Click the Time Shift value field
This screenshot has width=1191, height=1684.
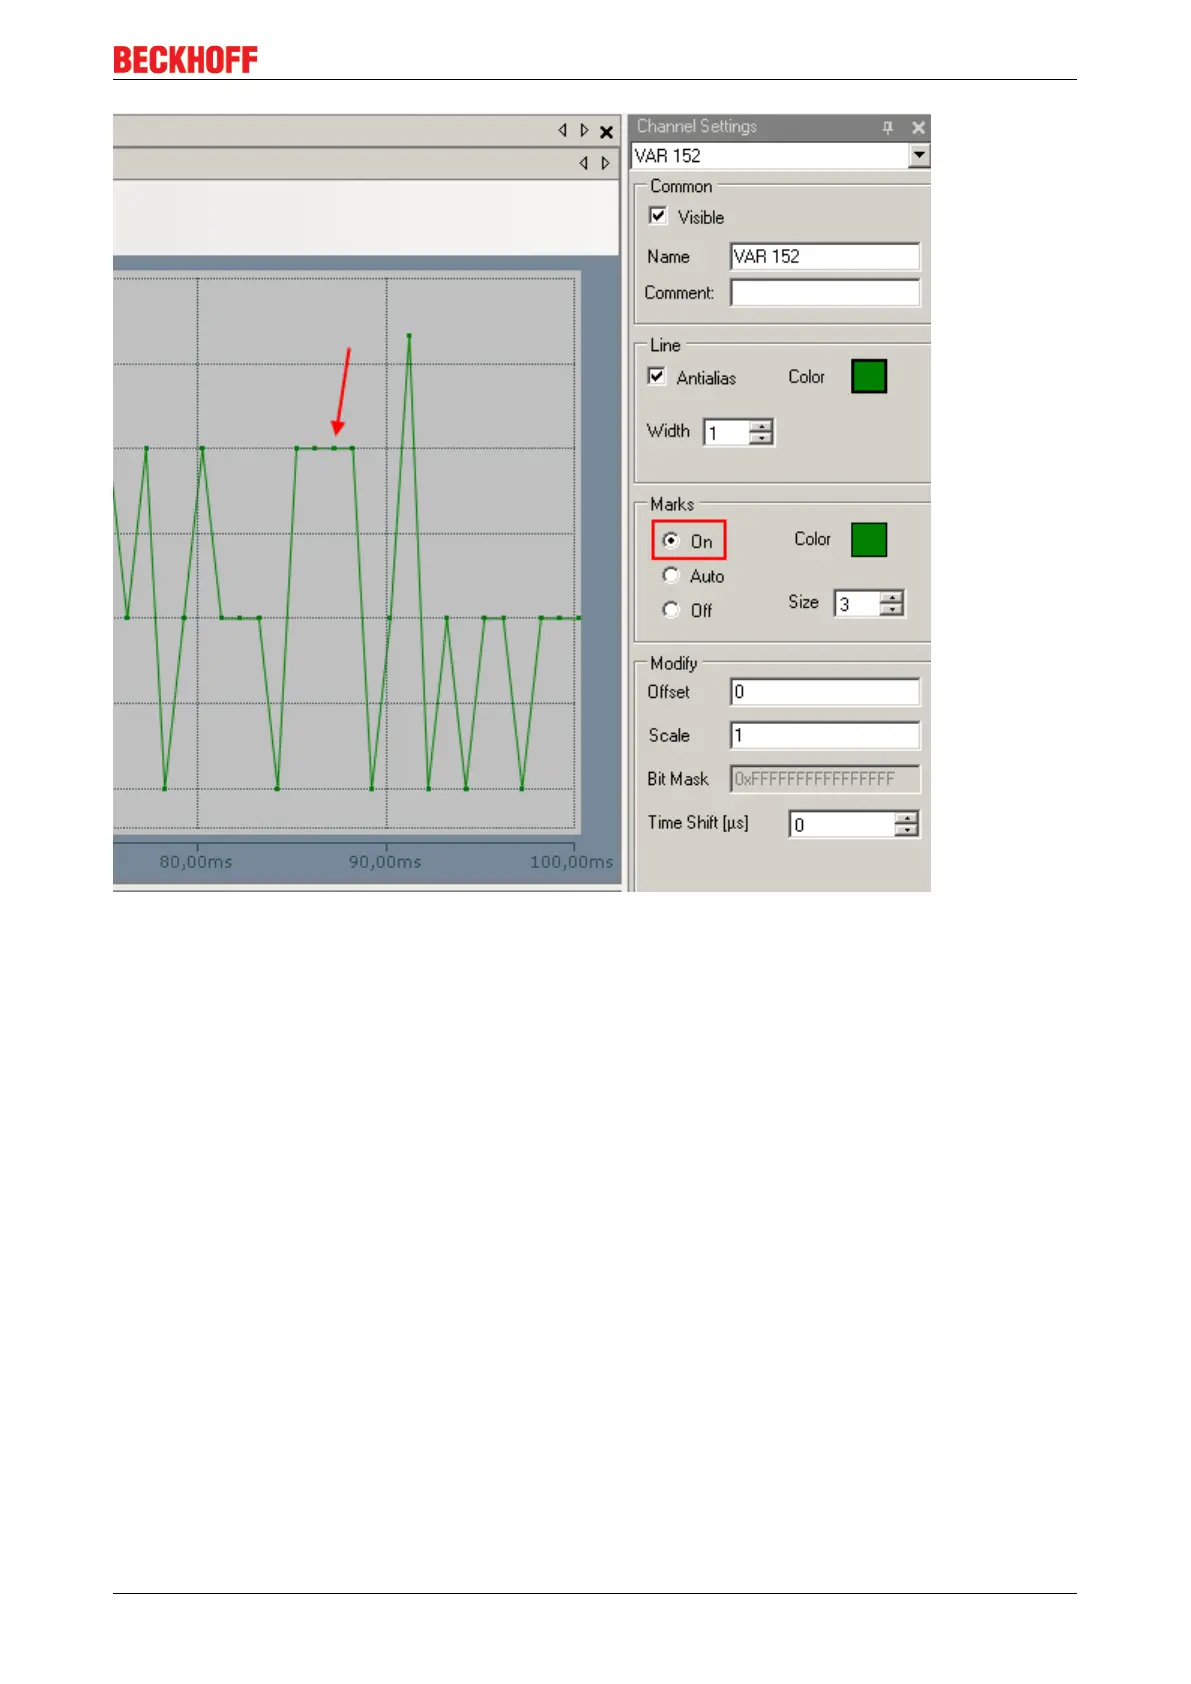(x=842, y=825)
